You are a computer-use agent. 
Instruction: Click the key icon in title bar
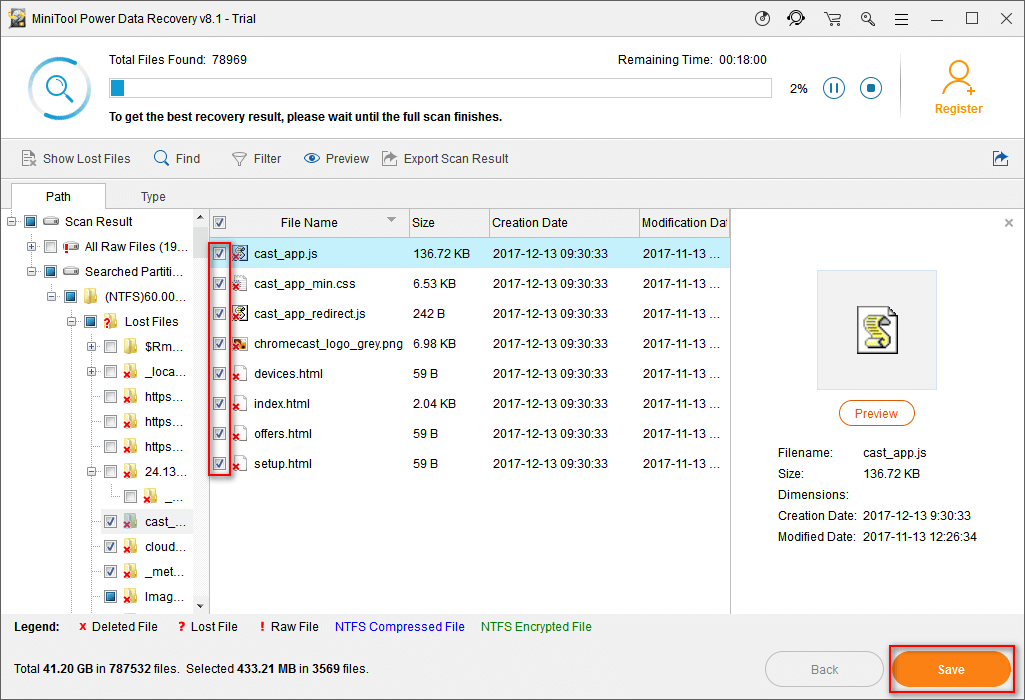point(867,19)
